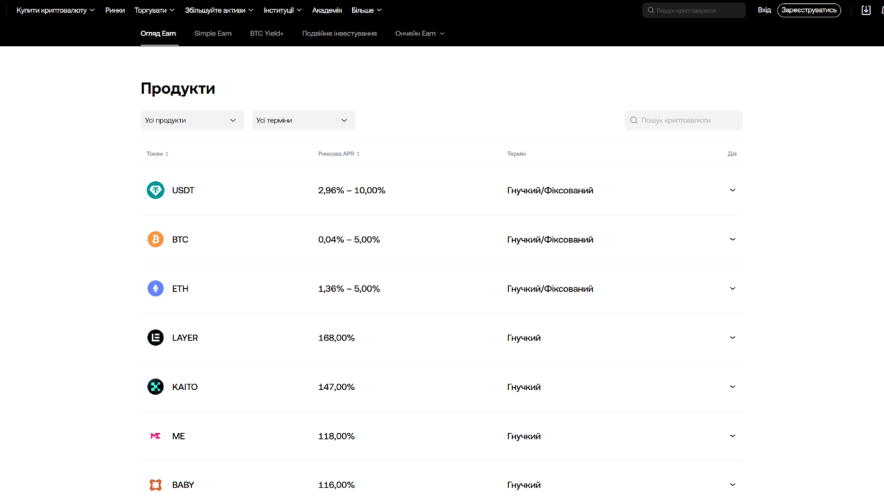Sort products by Ринкова APR column
The height and width of the screenshot is (498, 884).
[338, 154]
